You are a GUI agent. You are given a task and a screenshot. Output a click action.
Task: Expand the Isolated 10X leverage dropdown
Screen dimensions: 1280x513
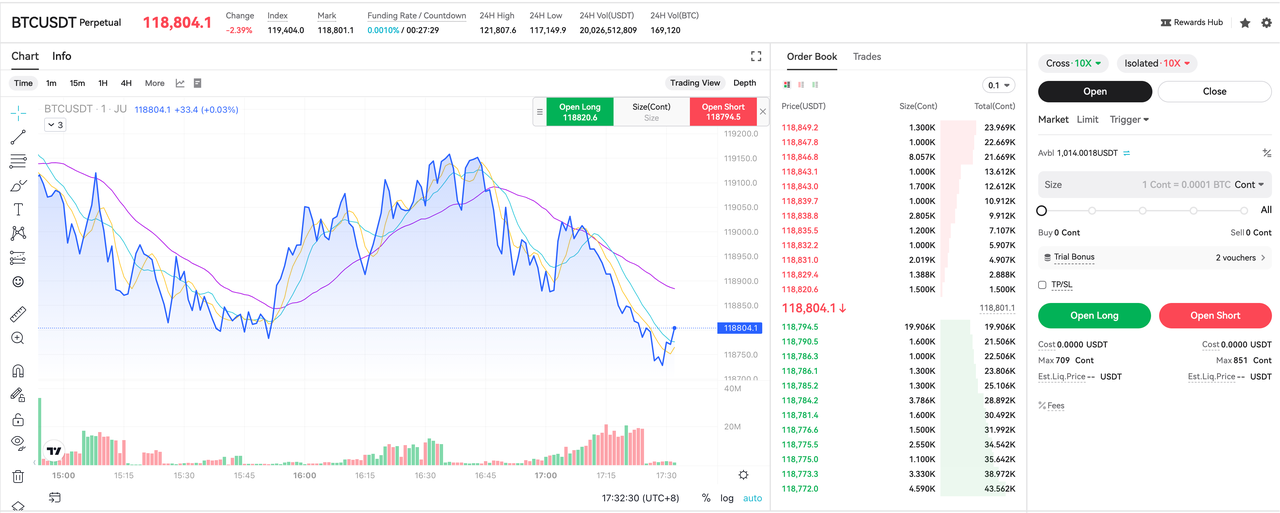click(x=1157, y=63)
